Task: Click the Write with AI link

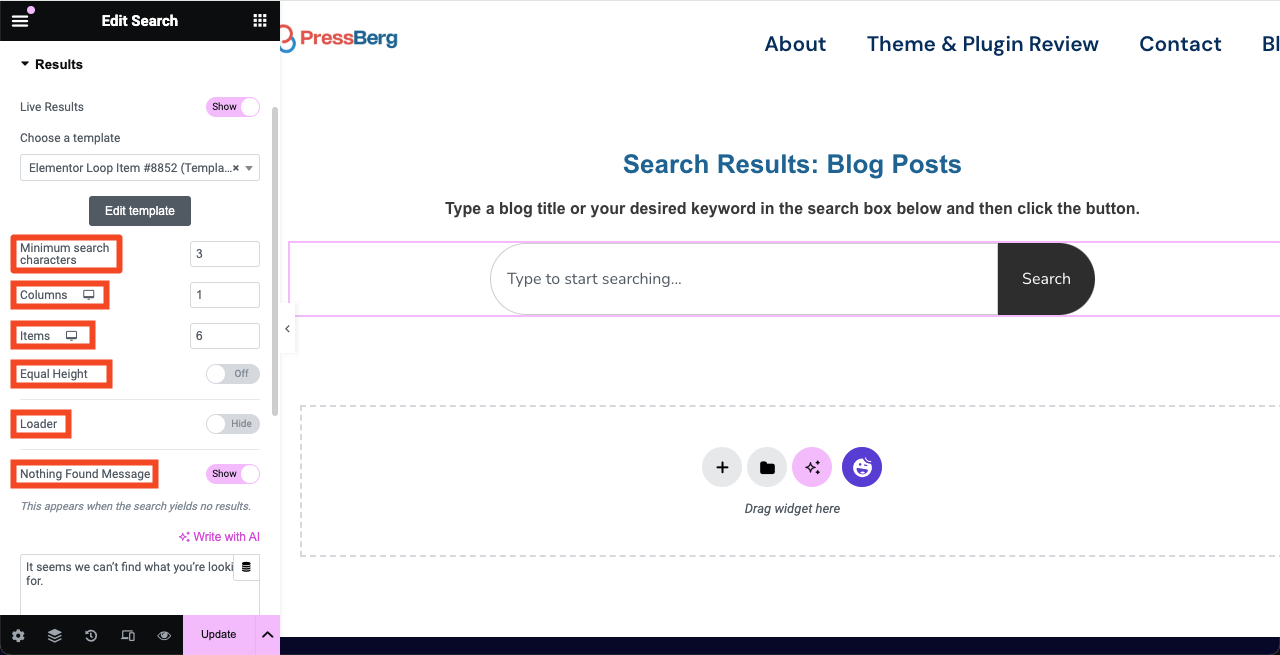Action: pyautogui.click(x=219, y=536)
